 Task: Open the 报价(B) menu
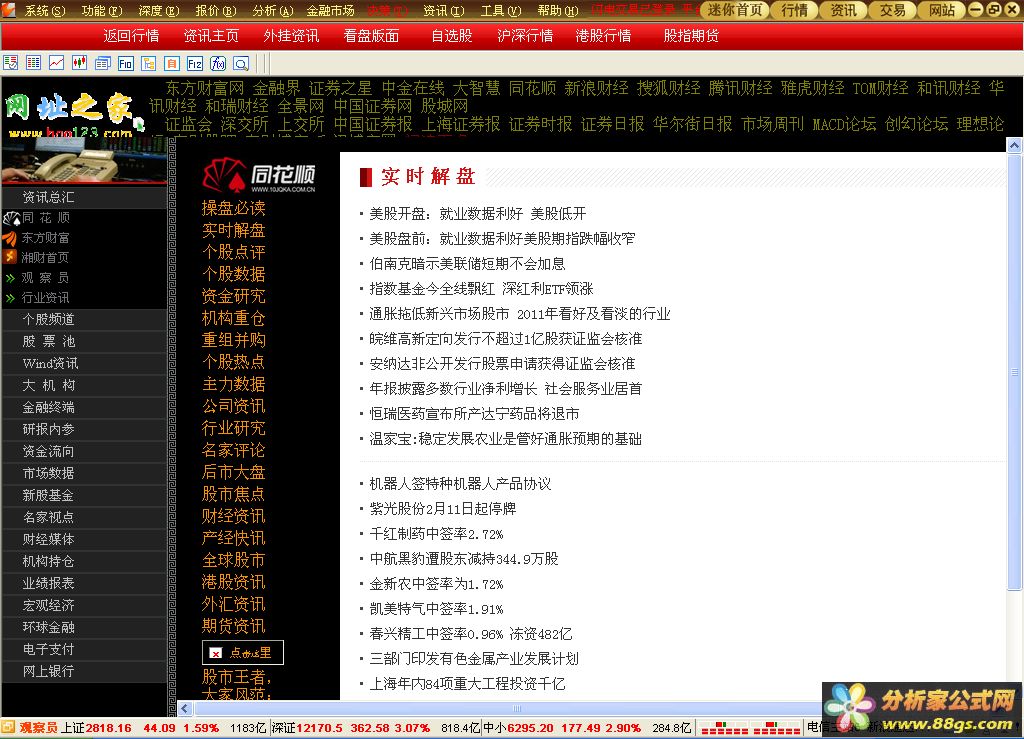[216, 10]
